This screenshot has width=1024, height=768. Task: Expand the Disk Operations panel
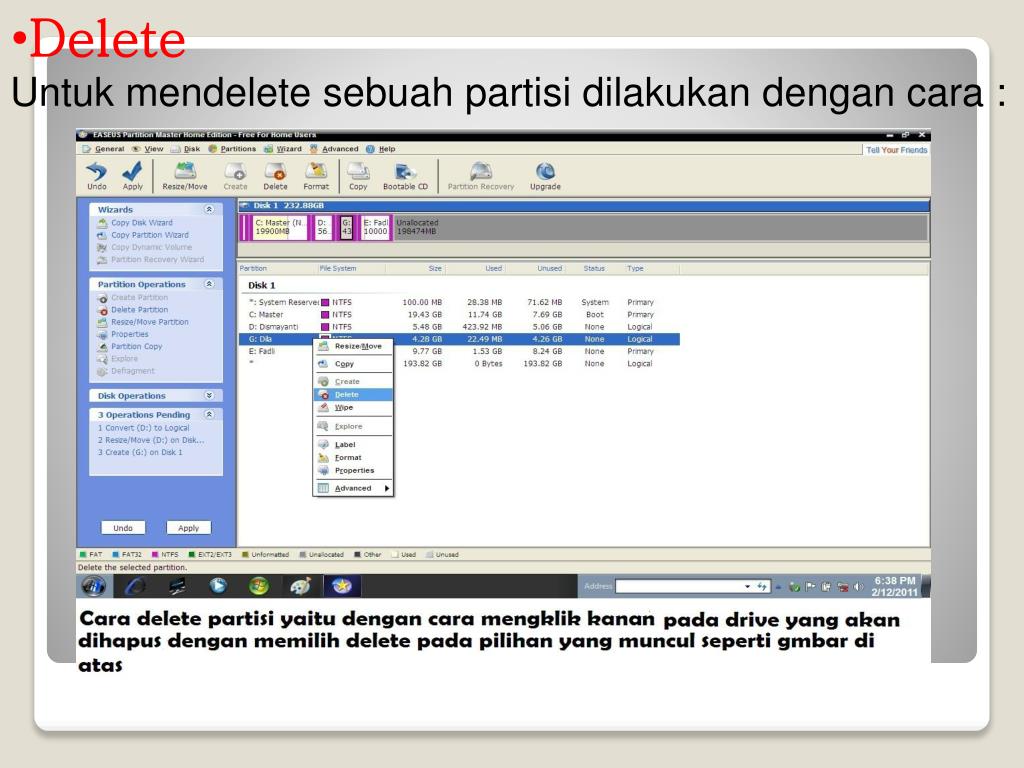point(209,396)
